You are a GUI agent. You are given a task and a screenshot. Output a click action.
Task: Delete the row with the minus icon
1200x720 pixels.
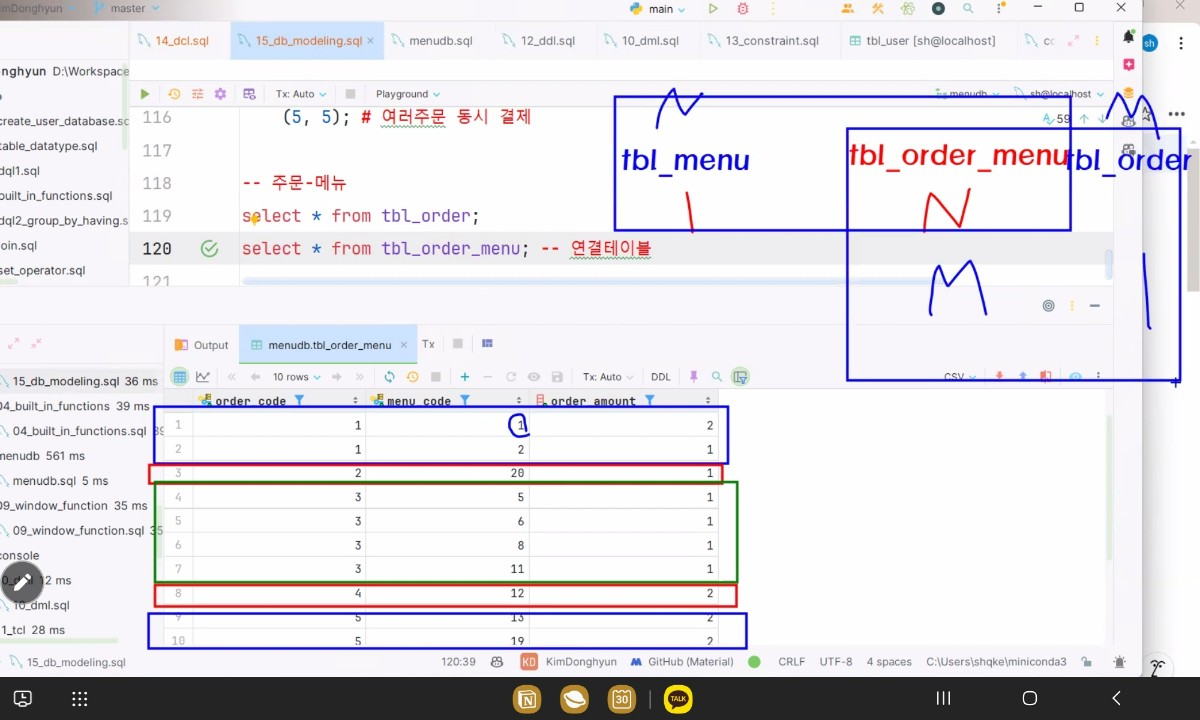click(x=488, y=377)
